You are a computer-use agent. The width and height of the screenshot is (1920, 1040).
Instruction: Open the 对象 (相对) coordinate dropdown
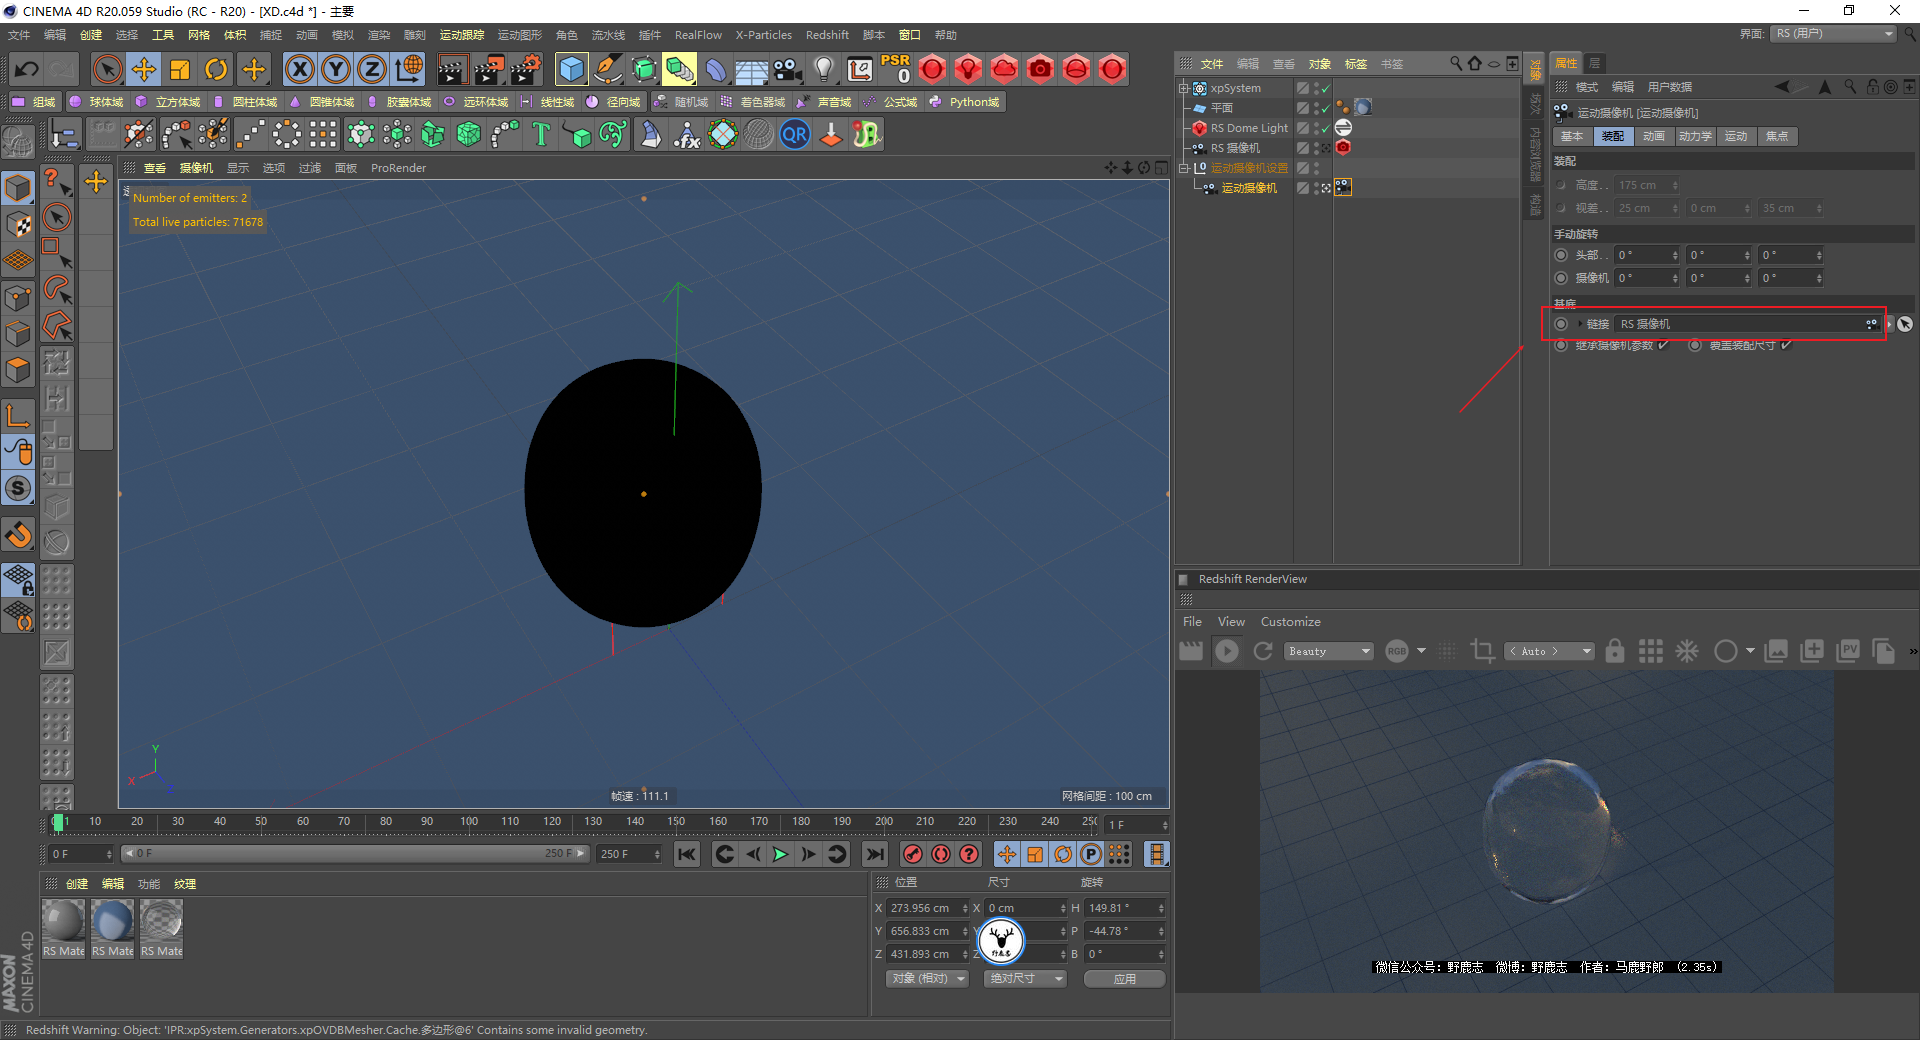point(927,978)
